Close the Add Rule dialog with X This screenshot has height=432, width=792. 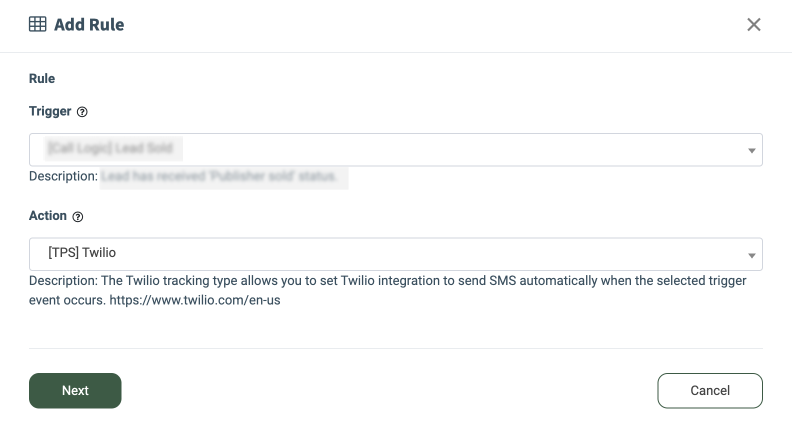pyautogui.click(x=754, y=24)
